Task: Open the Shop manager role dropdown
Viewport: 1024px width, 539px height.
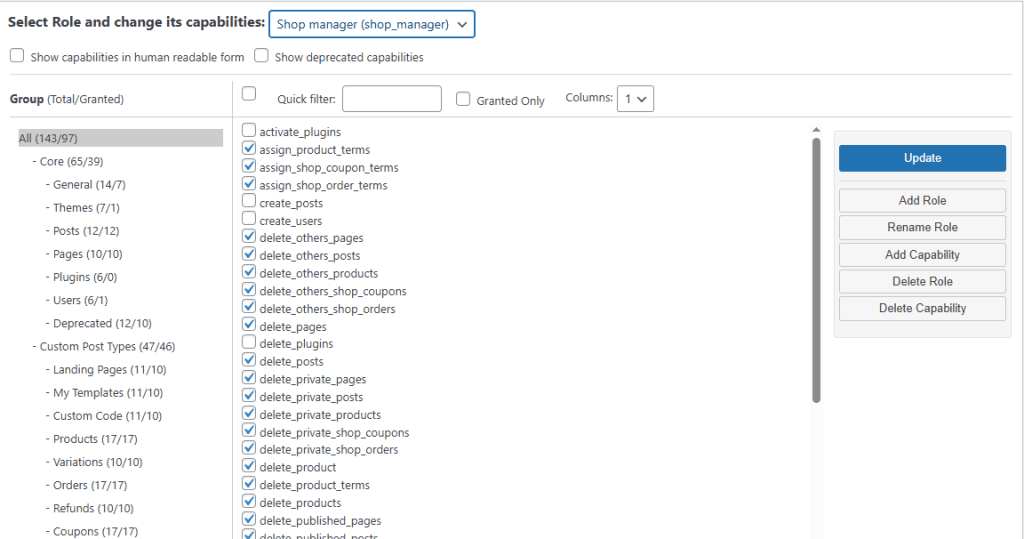Action: point(372,24)
